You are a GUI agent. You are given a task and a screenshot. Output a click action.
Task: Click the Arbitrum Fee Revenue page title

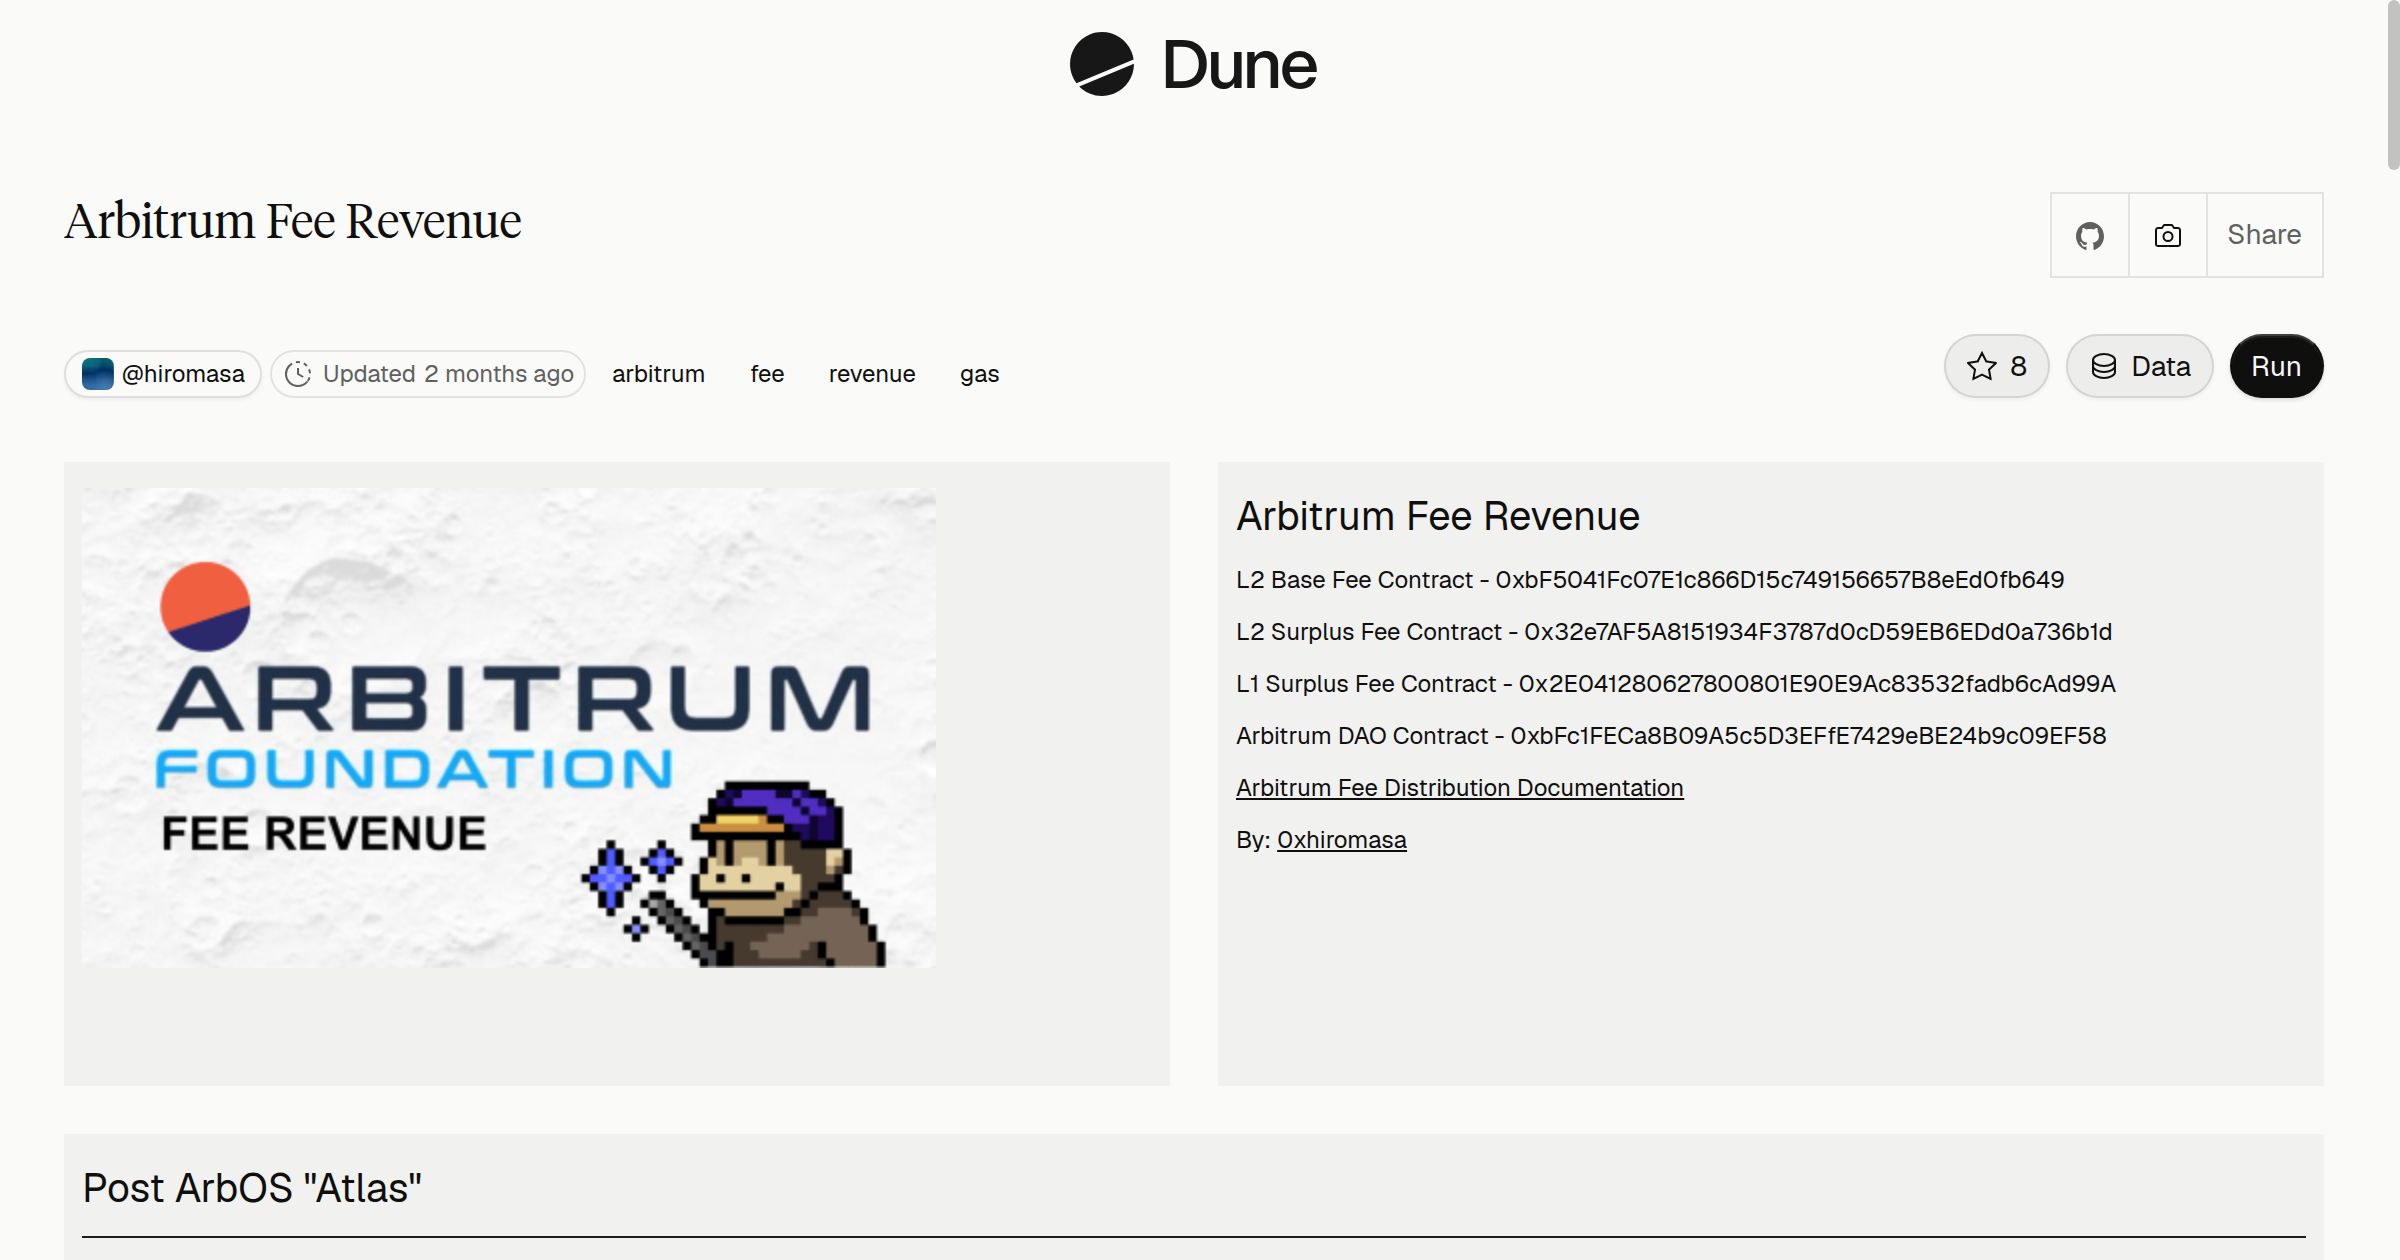point(293,221)
